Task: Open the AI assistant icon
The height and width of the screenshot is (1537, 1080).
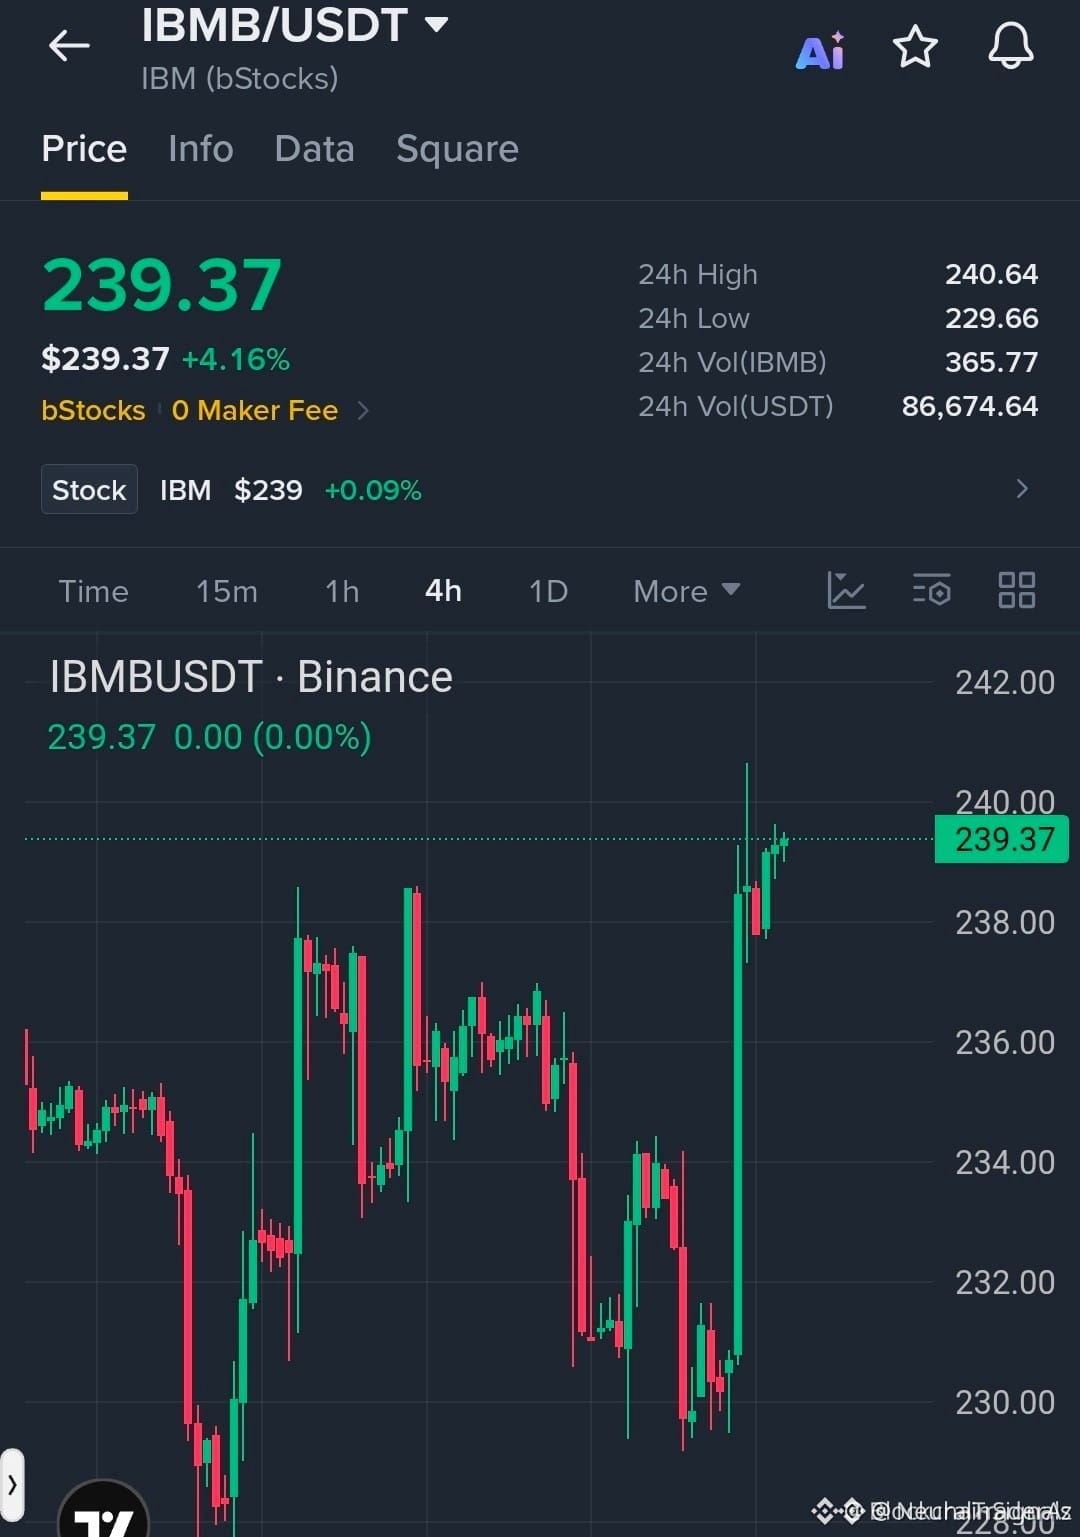Action: point(820,50)
